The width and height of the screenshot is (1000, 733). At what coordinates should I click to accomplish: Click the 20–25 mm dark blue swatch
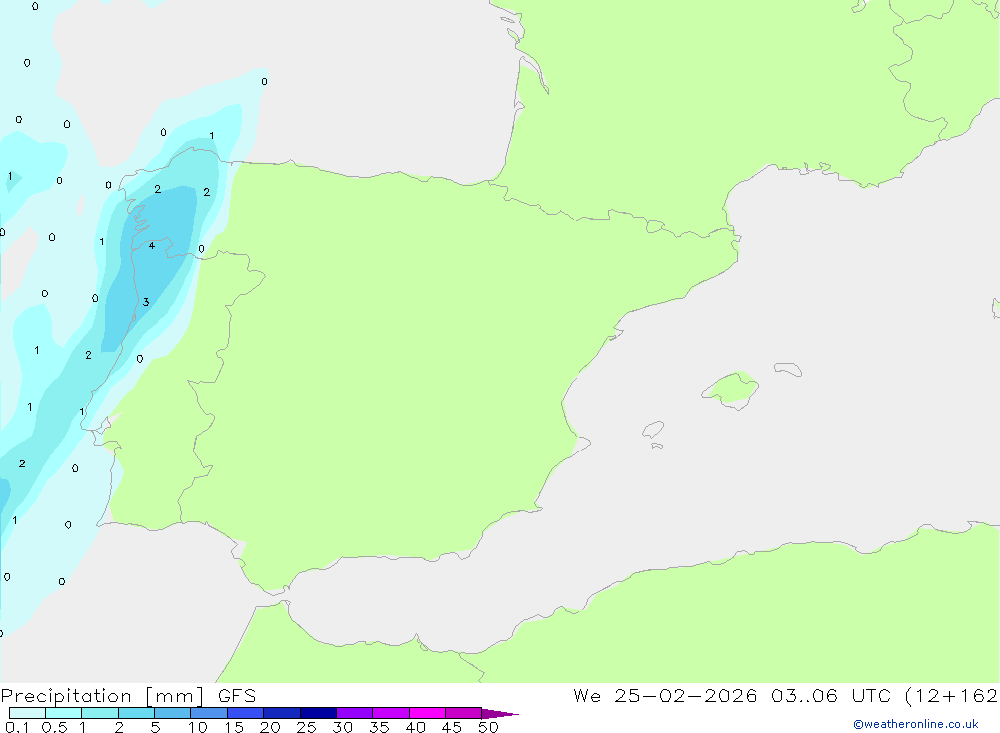click(x=282, y=713)
